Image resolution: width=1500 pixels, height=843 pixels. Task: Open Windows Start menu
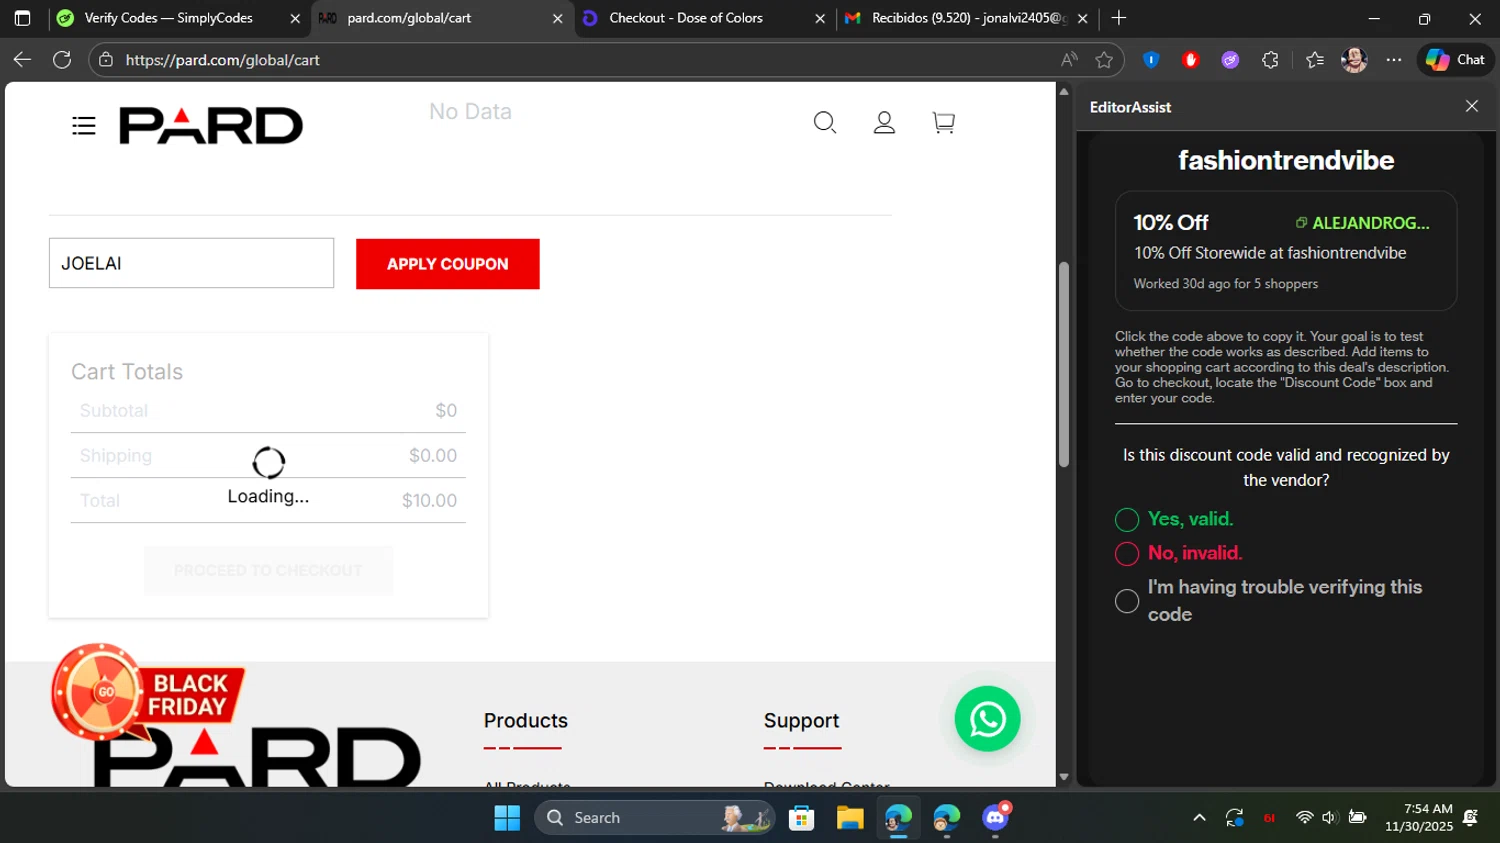[x=507, y=818]
